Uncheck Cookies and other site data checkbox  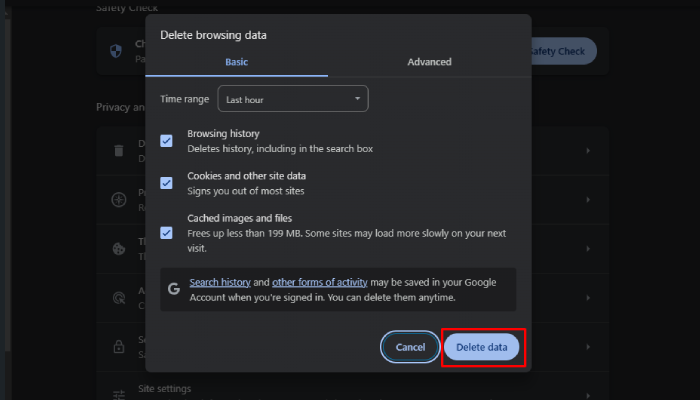(166, 183)
